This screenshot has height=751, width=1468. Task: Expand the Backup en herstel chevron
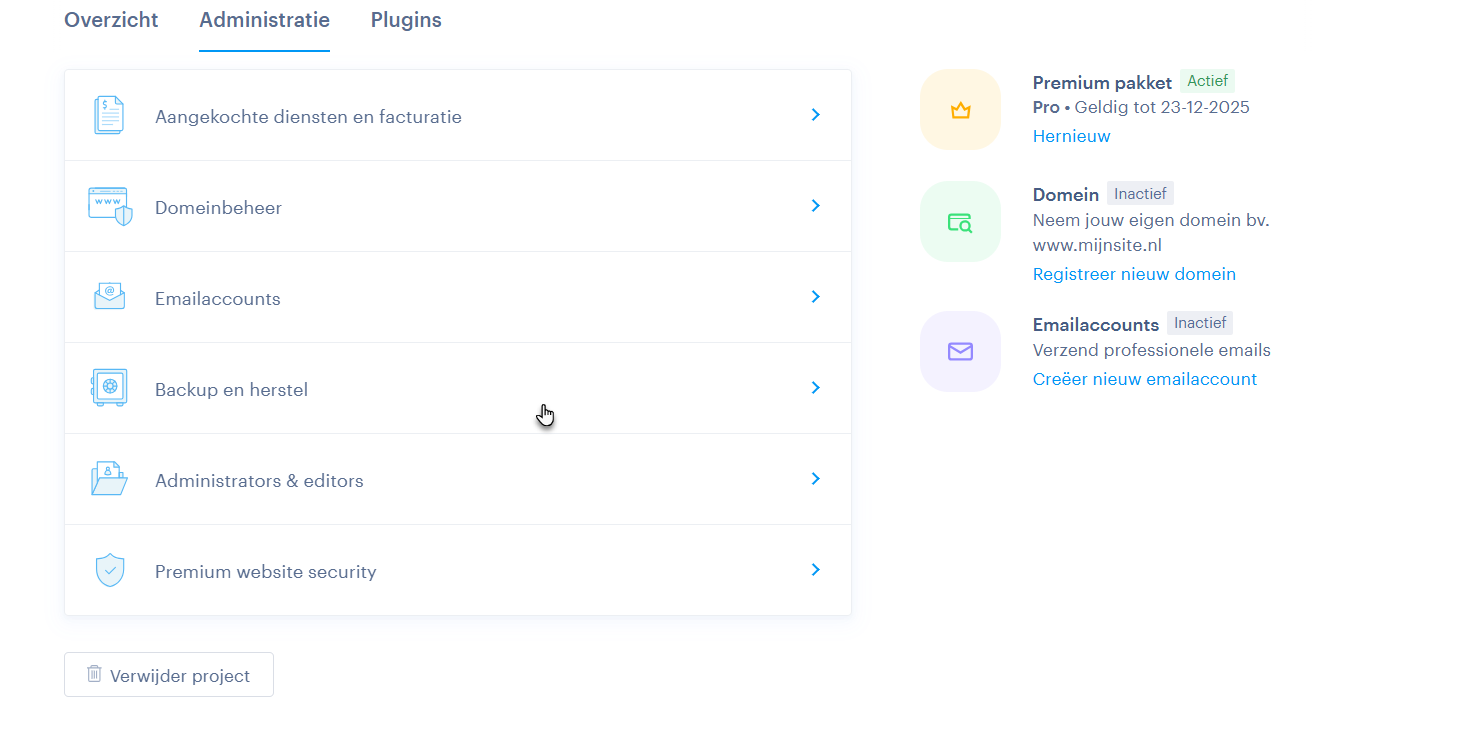[816, 387]
